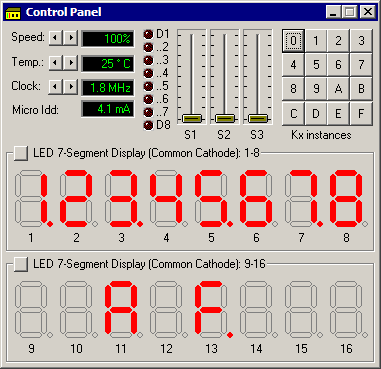This screenshot has height=369, width=381.
Task: Click the S1 slider handle
Action: [x=192, y=118]
